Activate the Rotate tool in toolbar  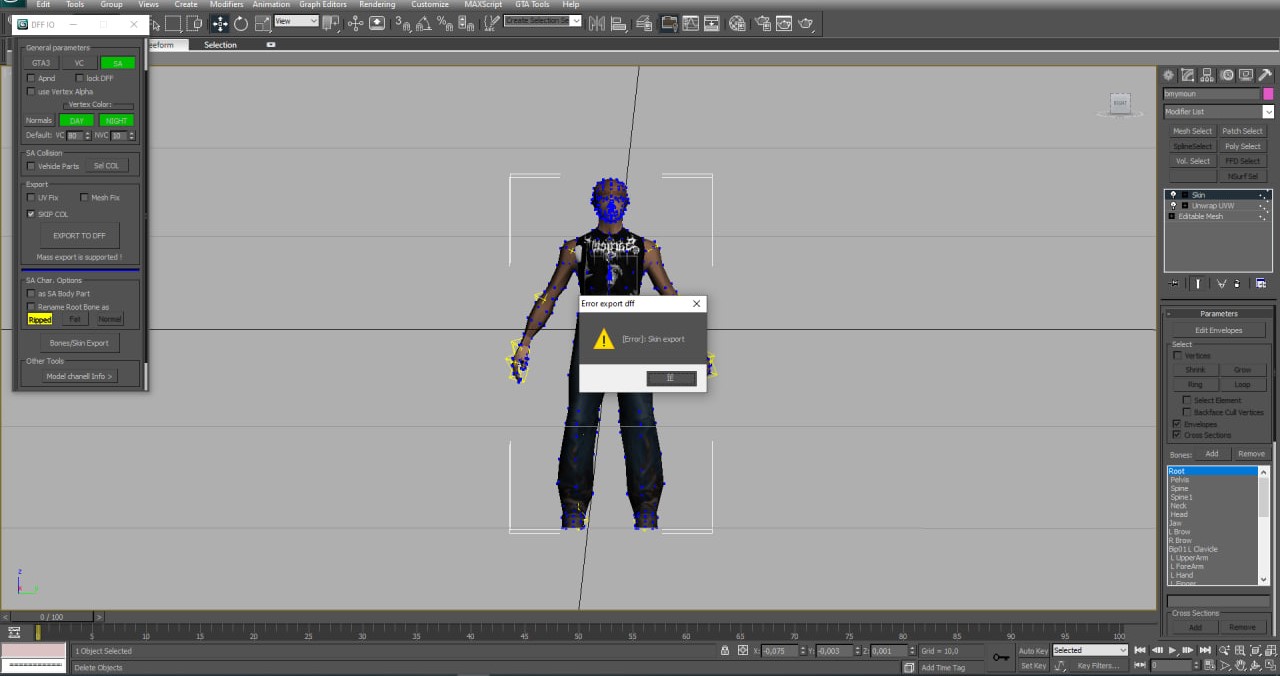241,24
